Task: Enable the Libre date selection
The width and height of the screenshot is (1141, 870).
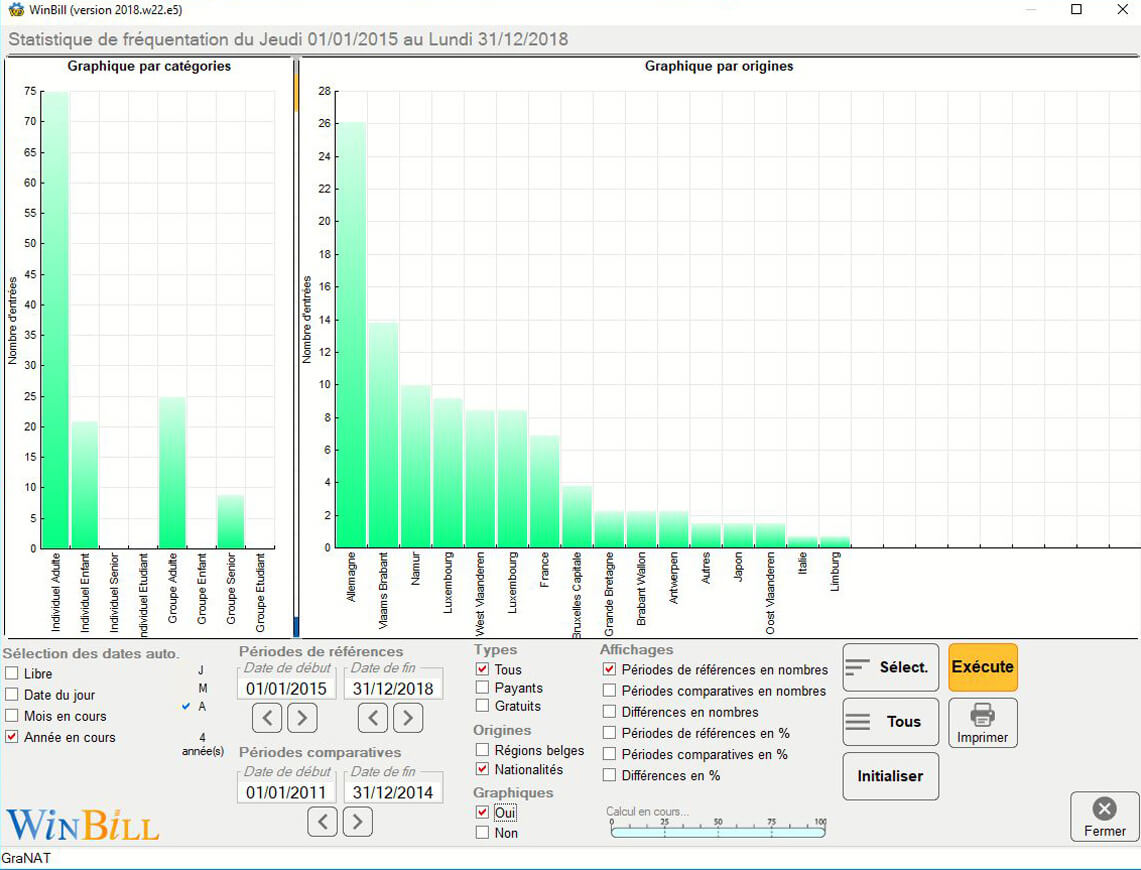Action: point(12,674)
